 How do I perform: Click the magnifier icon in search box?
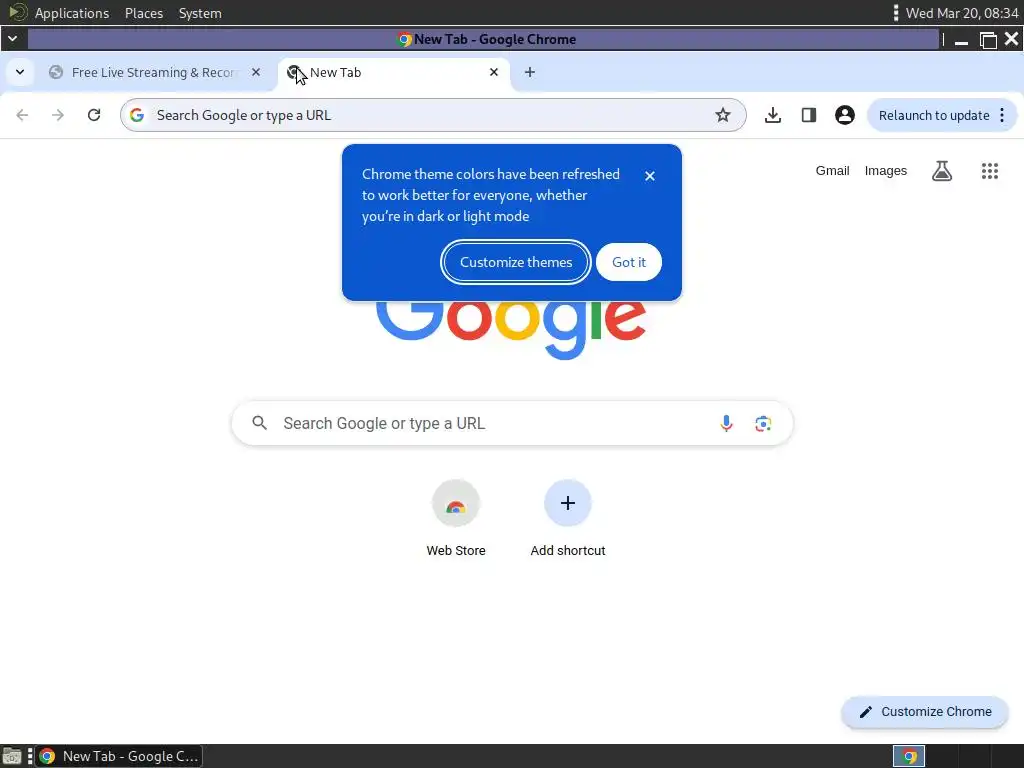259,423
